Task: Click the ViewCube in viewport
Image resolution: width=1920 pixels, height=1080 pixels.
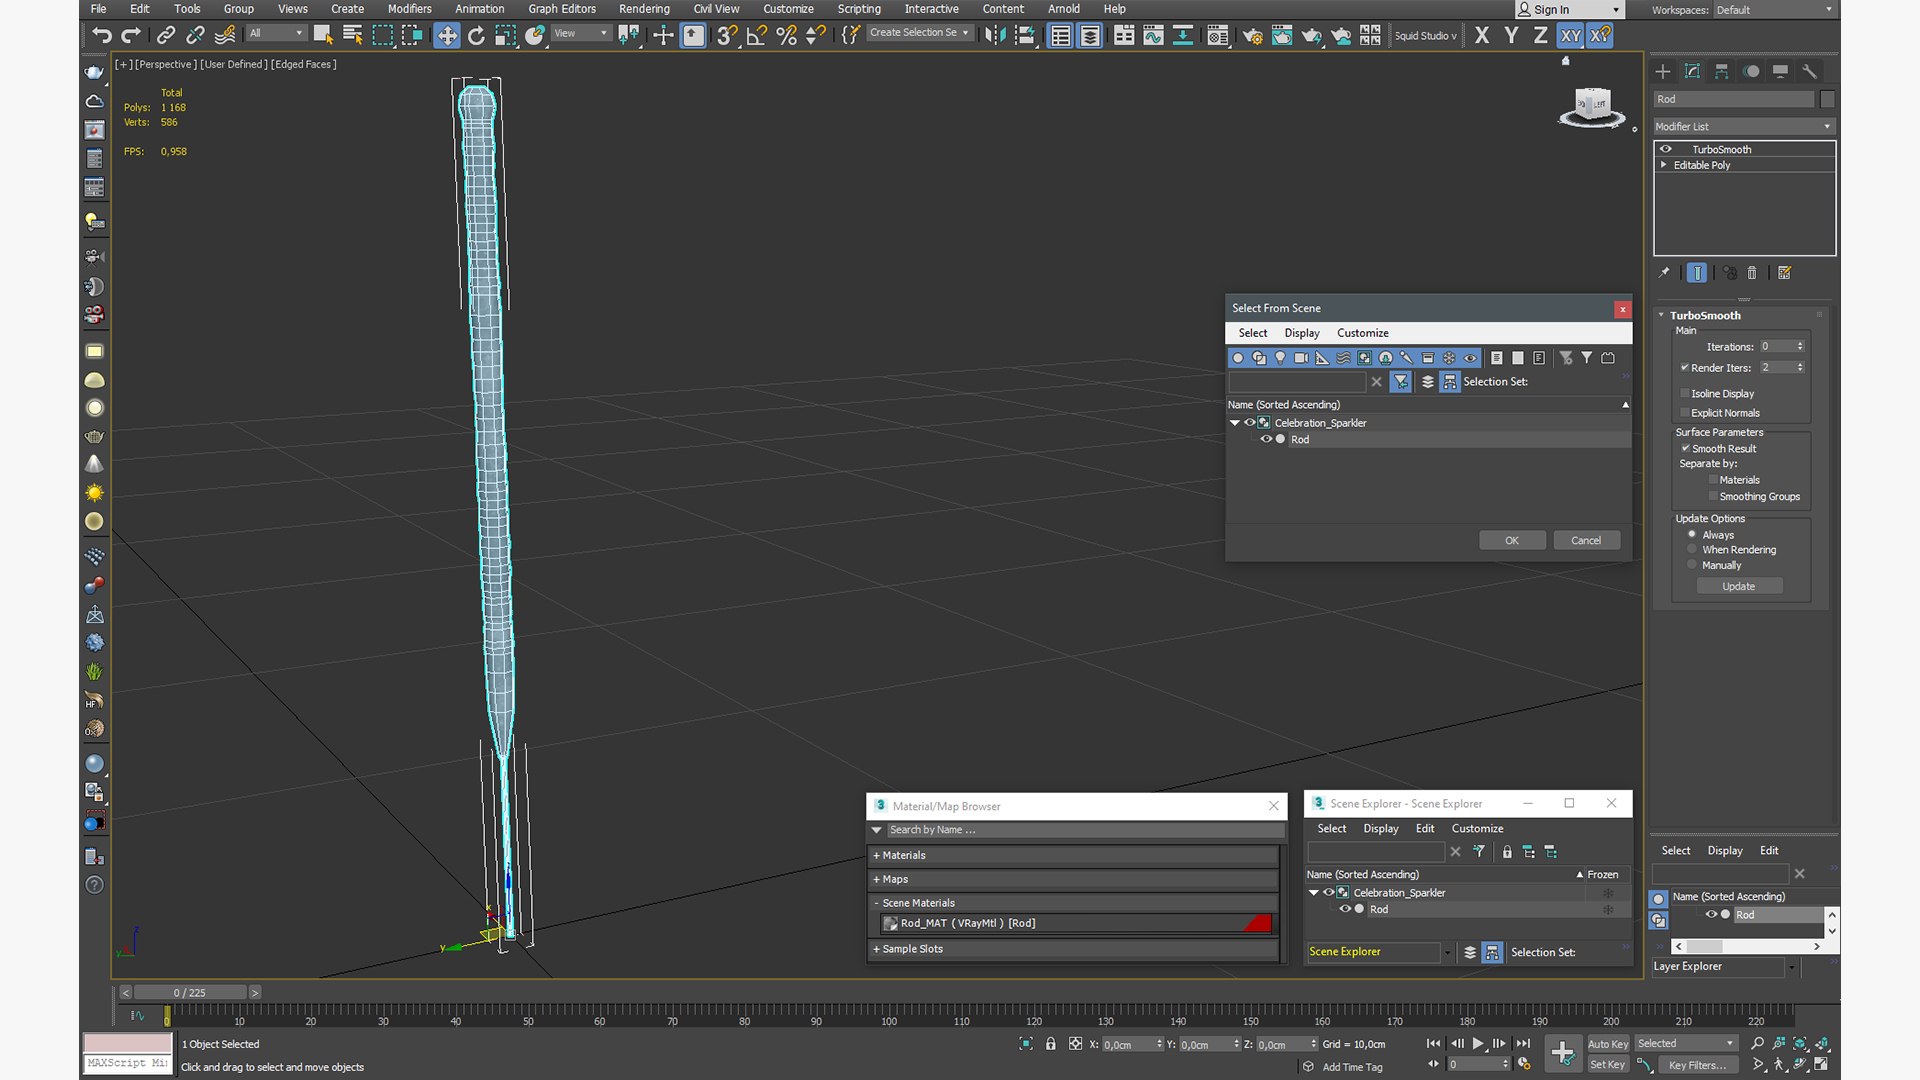Action: 1591,107
